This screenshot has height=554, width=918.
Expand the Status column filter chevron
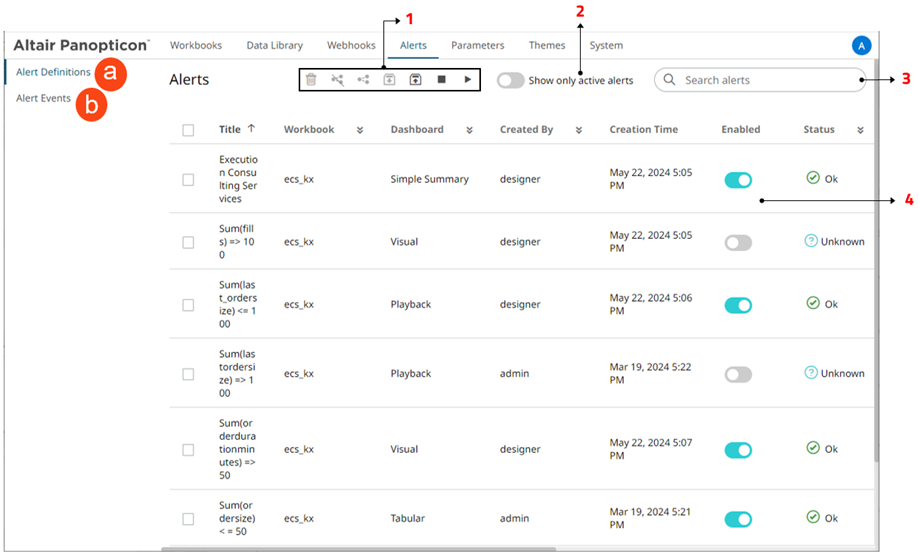[861, 130]
